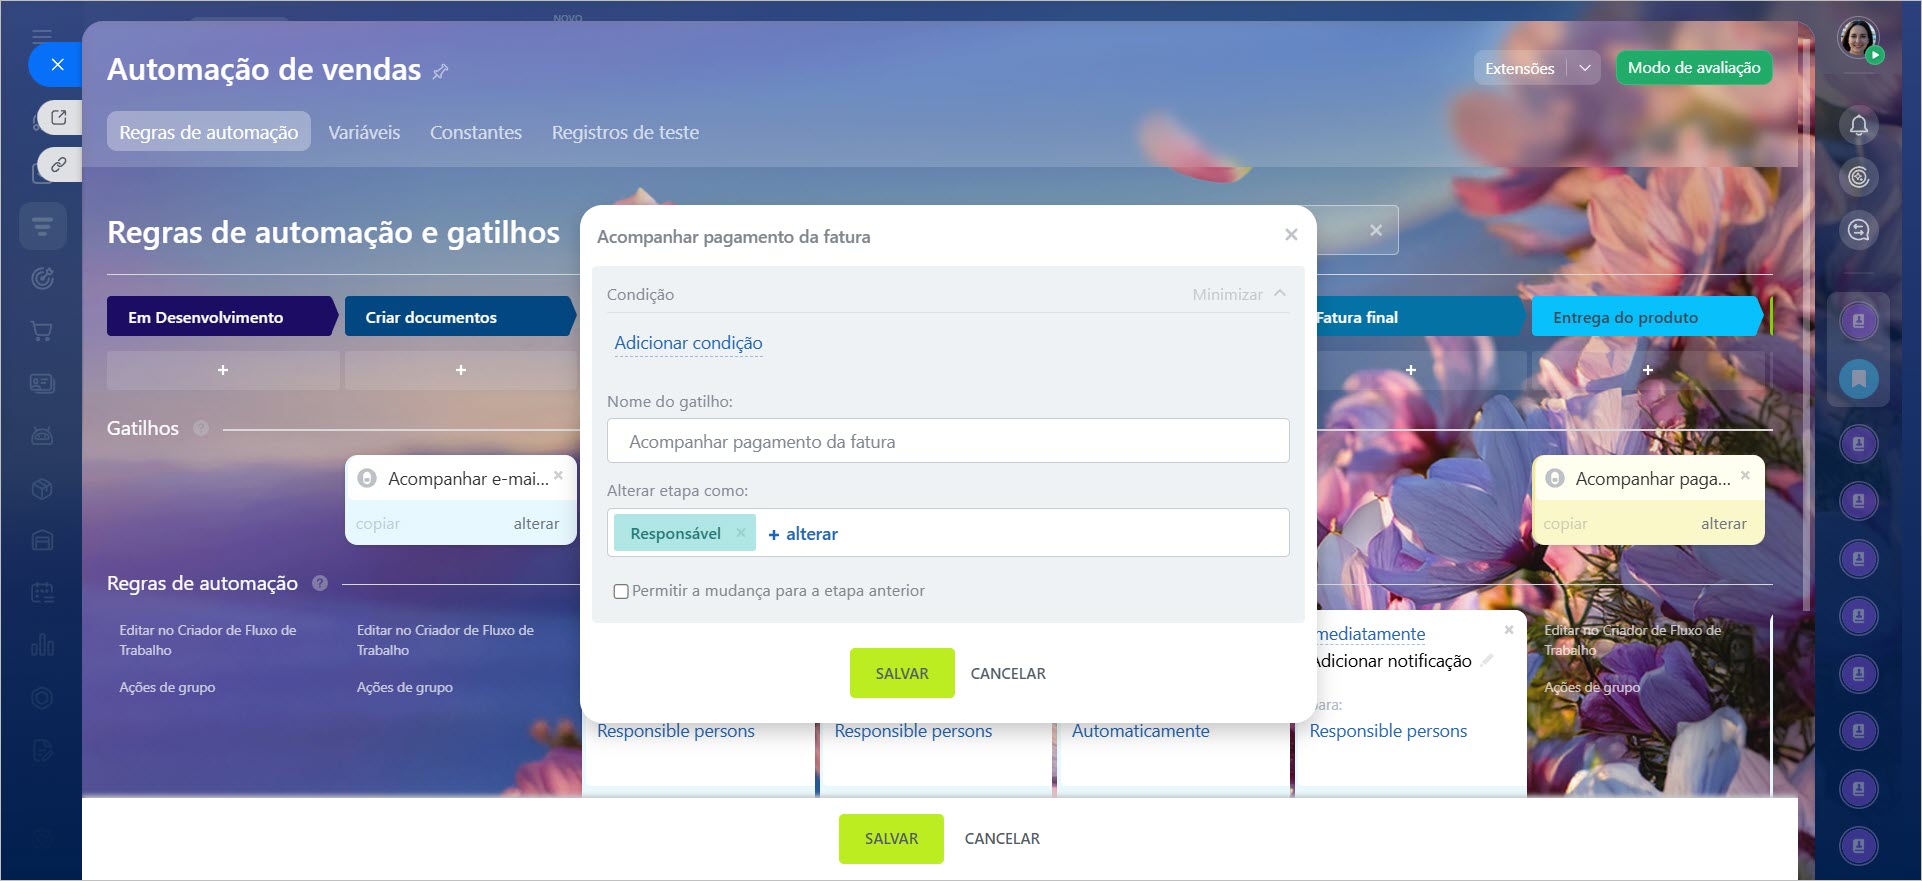
Task: Click the pin icon beside Automação de vendas
Action: pos(440,71)
